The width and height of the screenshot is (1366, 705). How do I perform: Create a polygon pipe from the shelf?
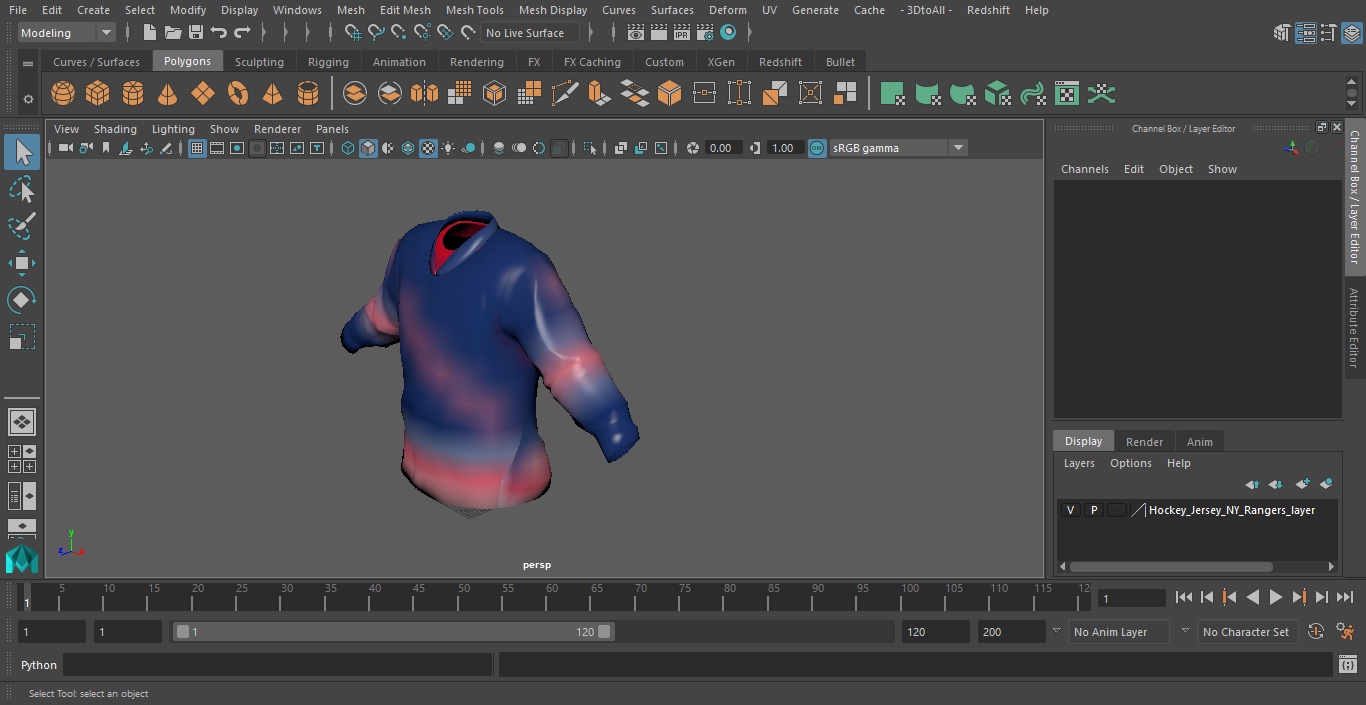[x=308, y=94]
